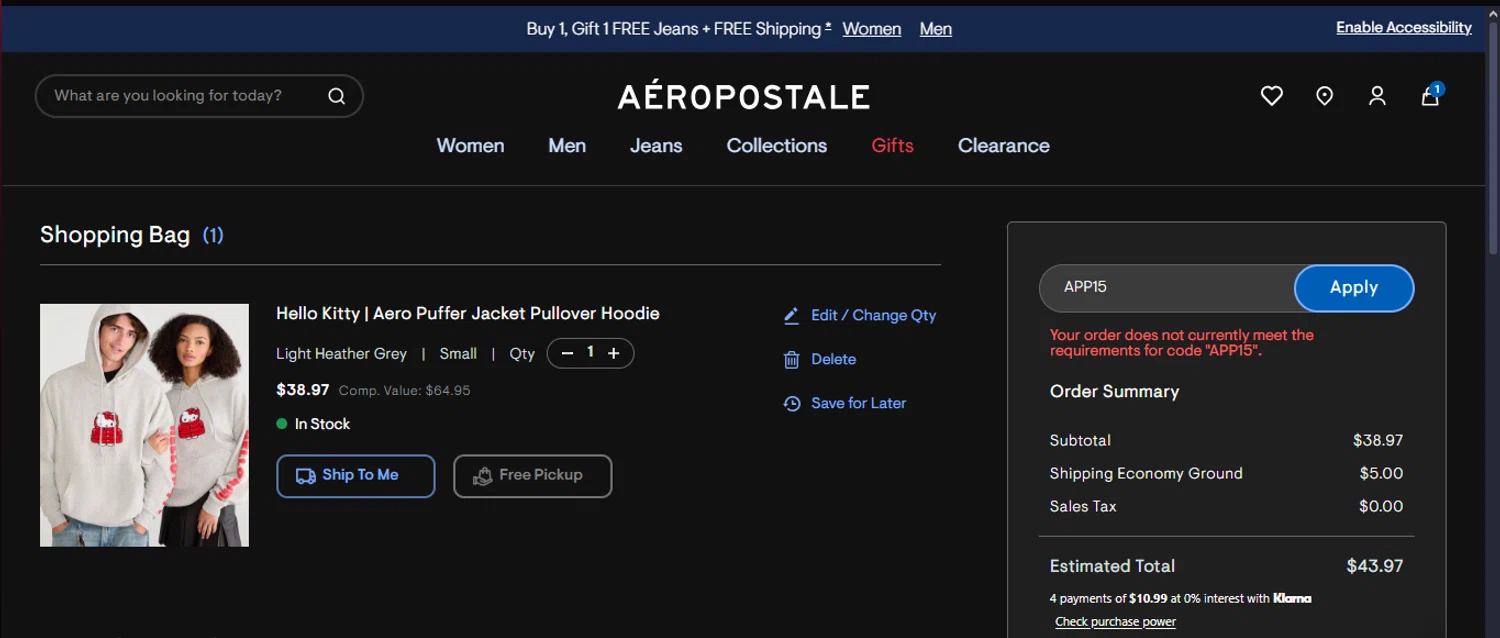
Task: Click the promo code input field
Action: coord(1167,288)
